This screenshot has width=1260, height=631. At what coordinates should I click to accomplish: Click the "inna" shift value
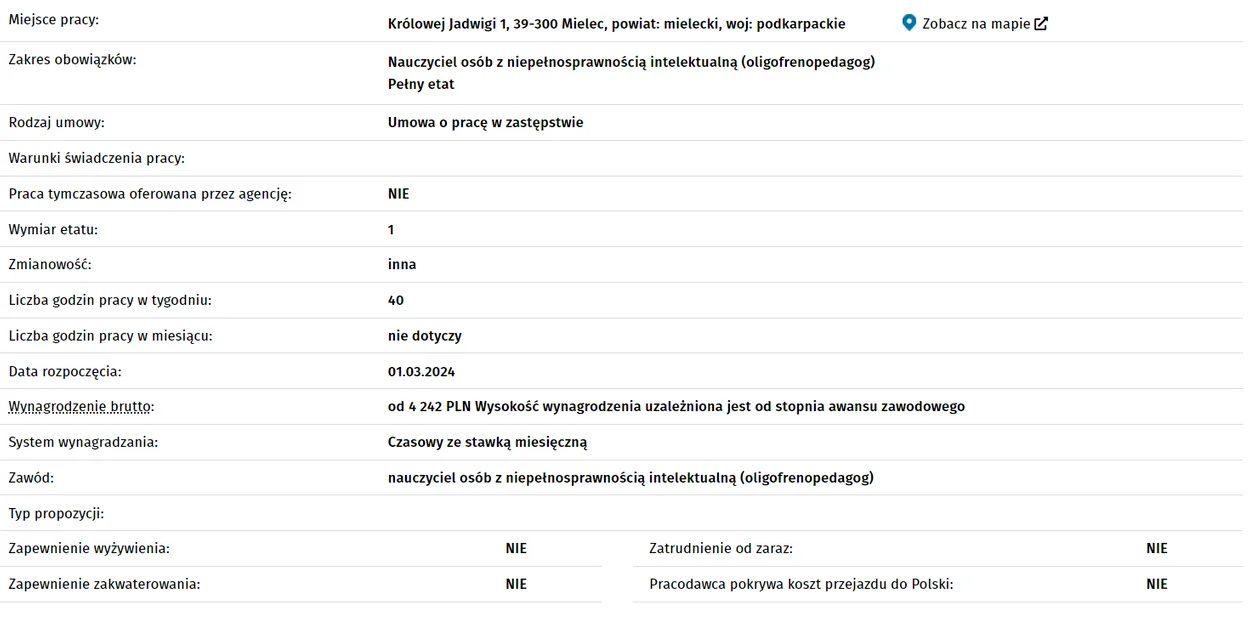click(402, 265)
